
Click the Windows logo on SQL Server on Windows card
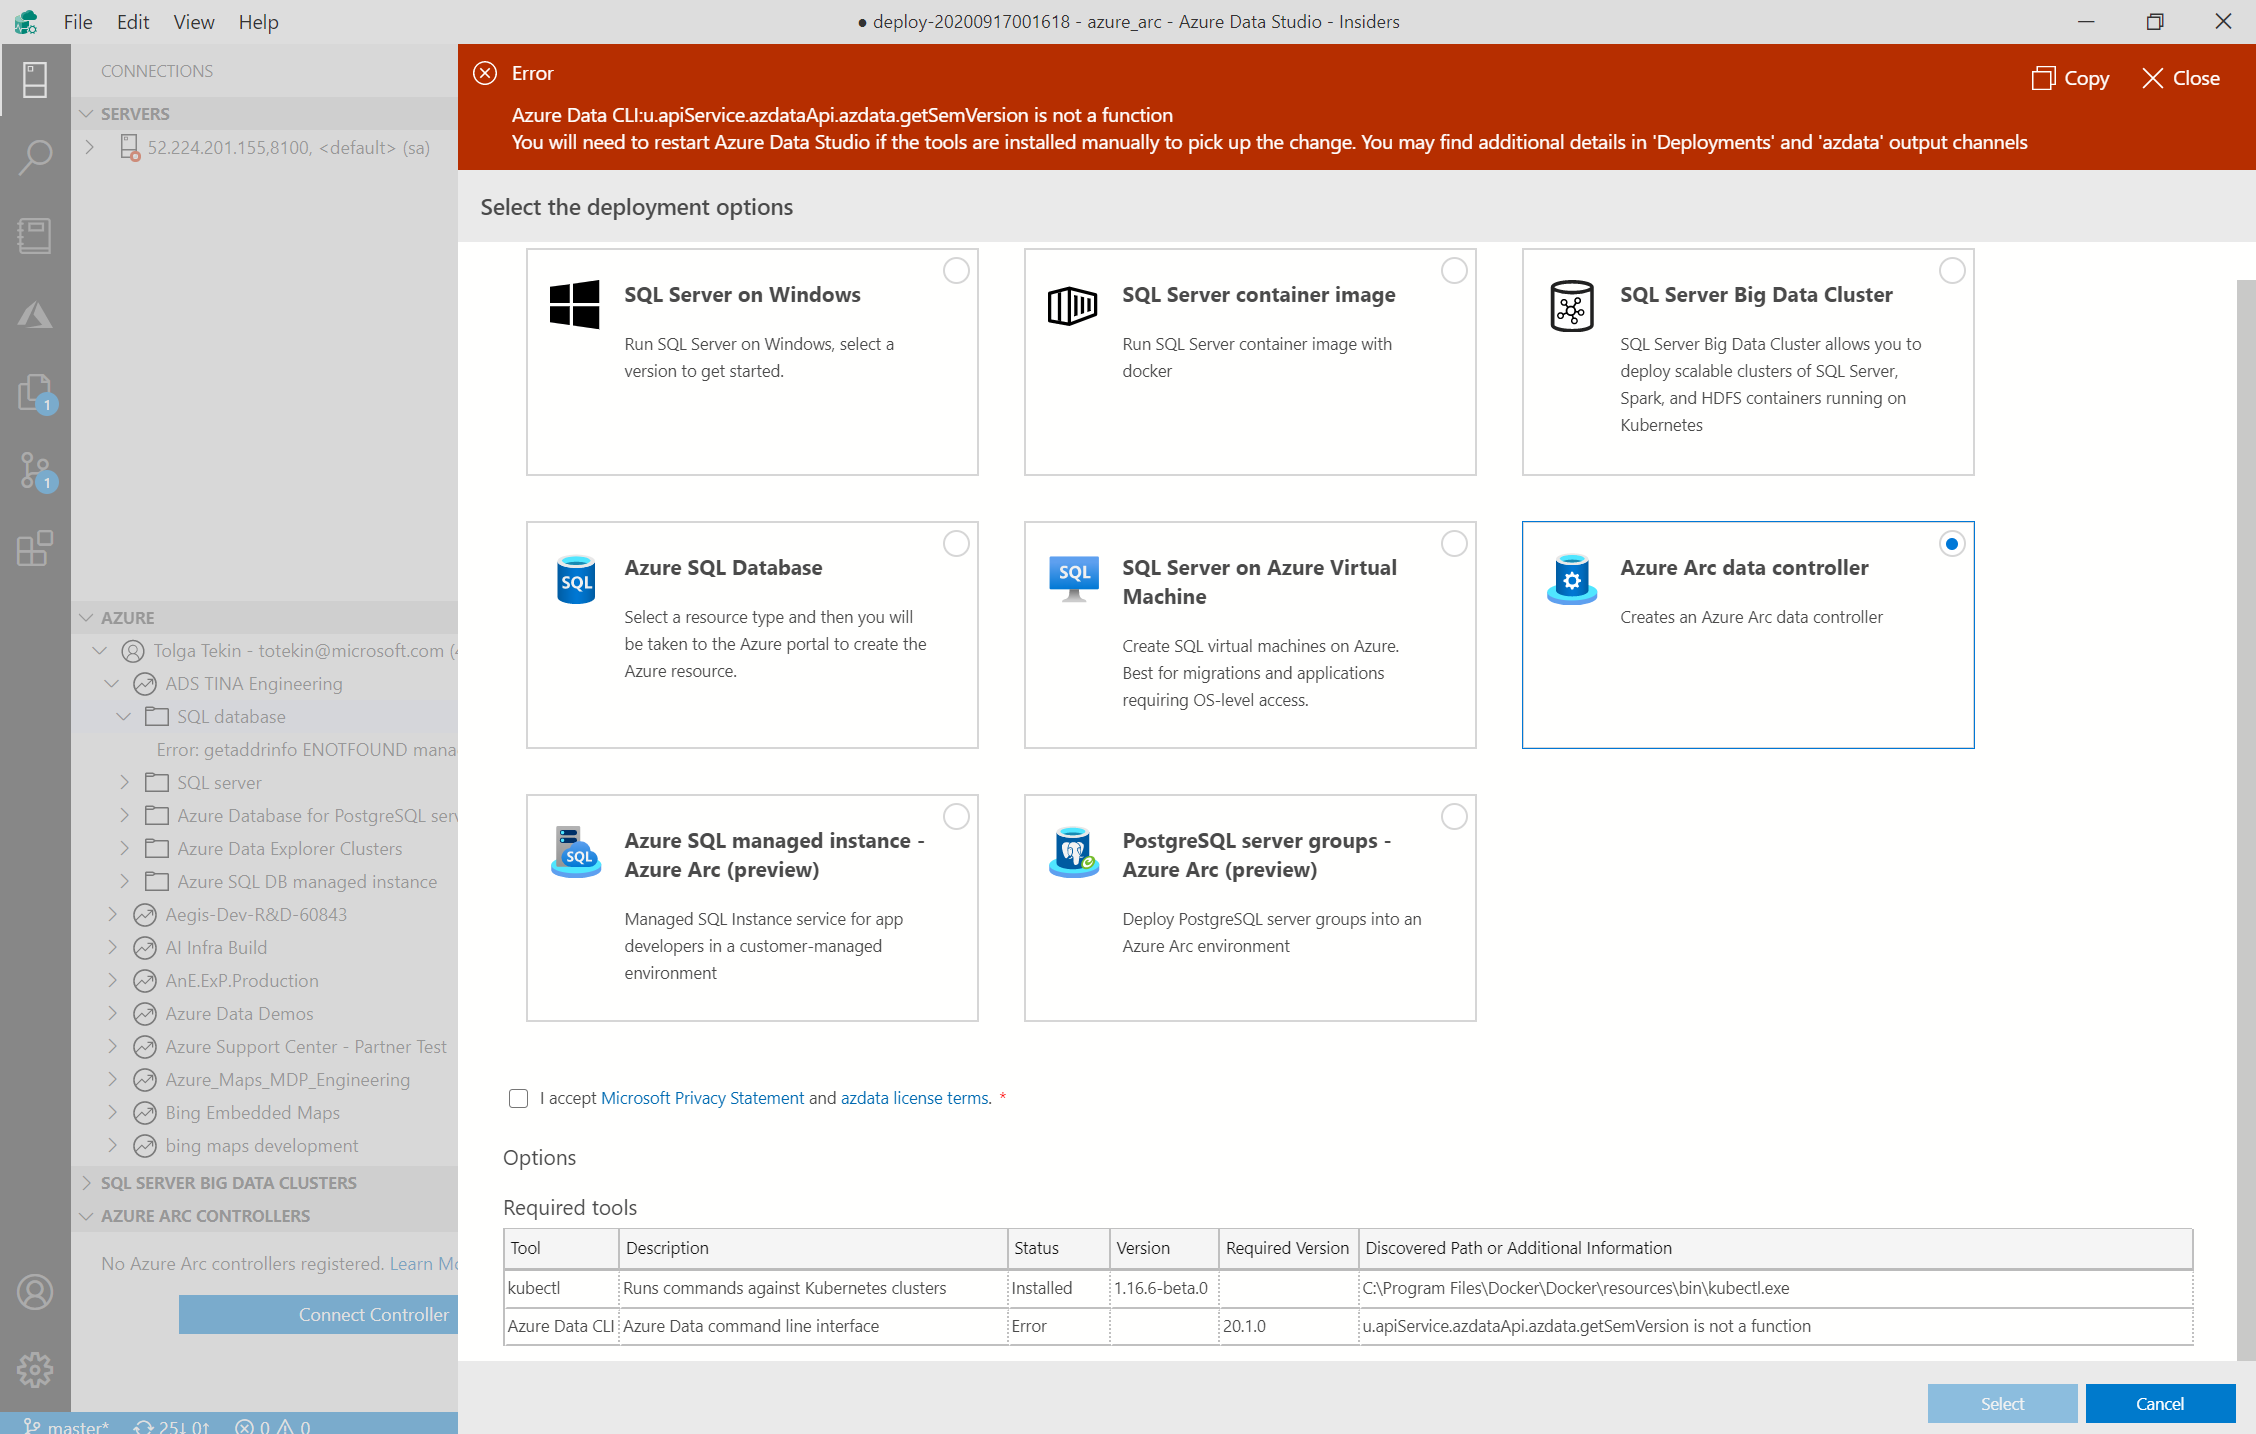point(575,304)
